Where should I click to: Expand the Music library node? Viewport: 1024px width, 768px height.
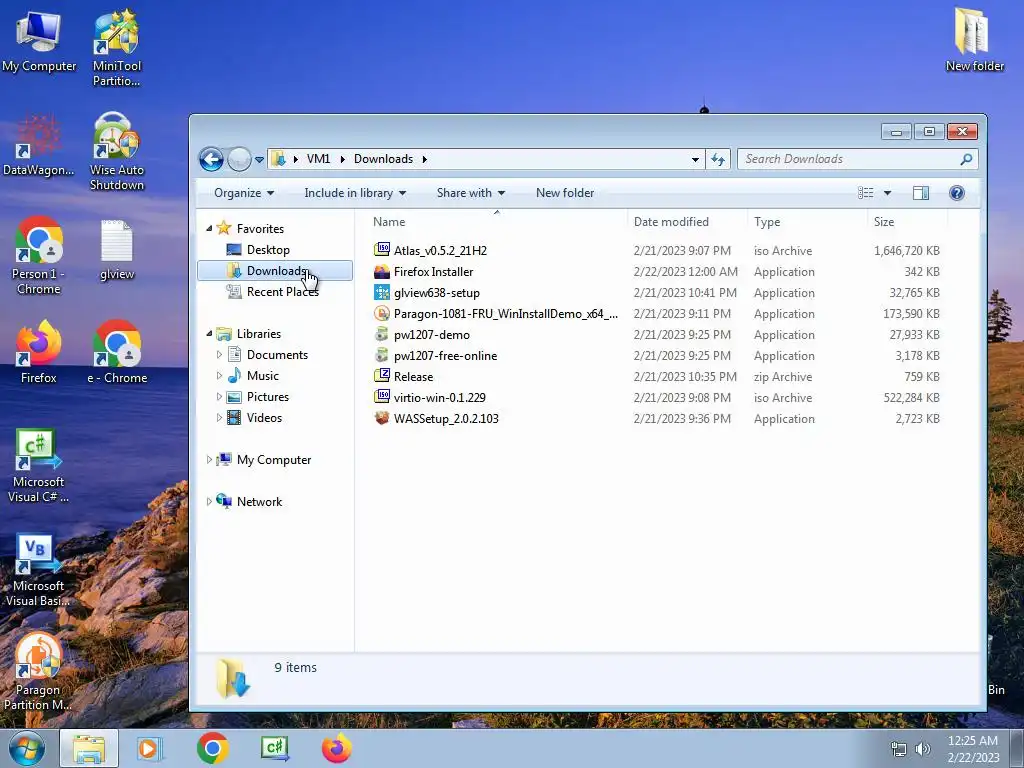pos(219,376)
